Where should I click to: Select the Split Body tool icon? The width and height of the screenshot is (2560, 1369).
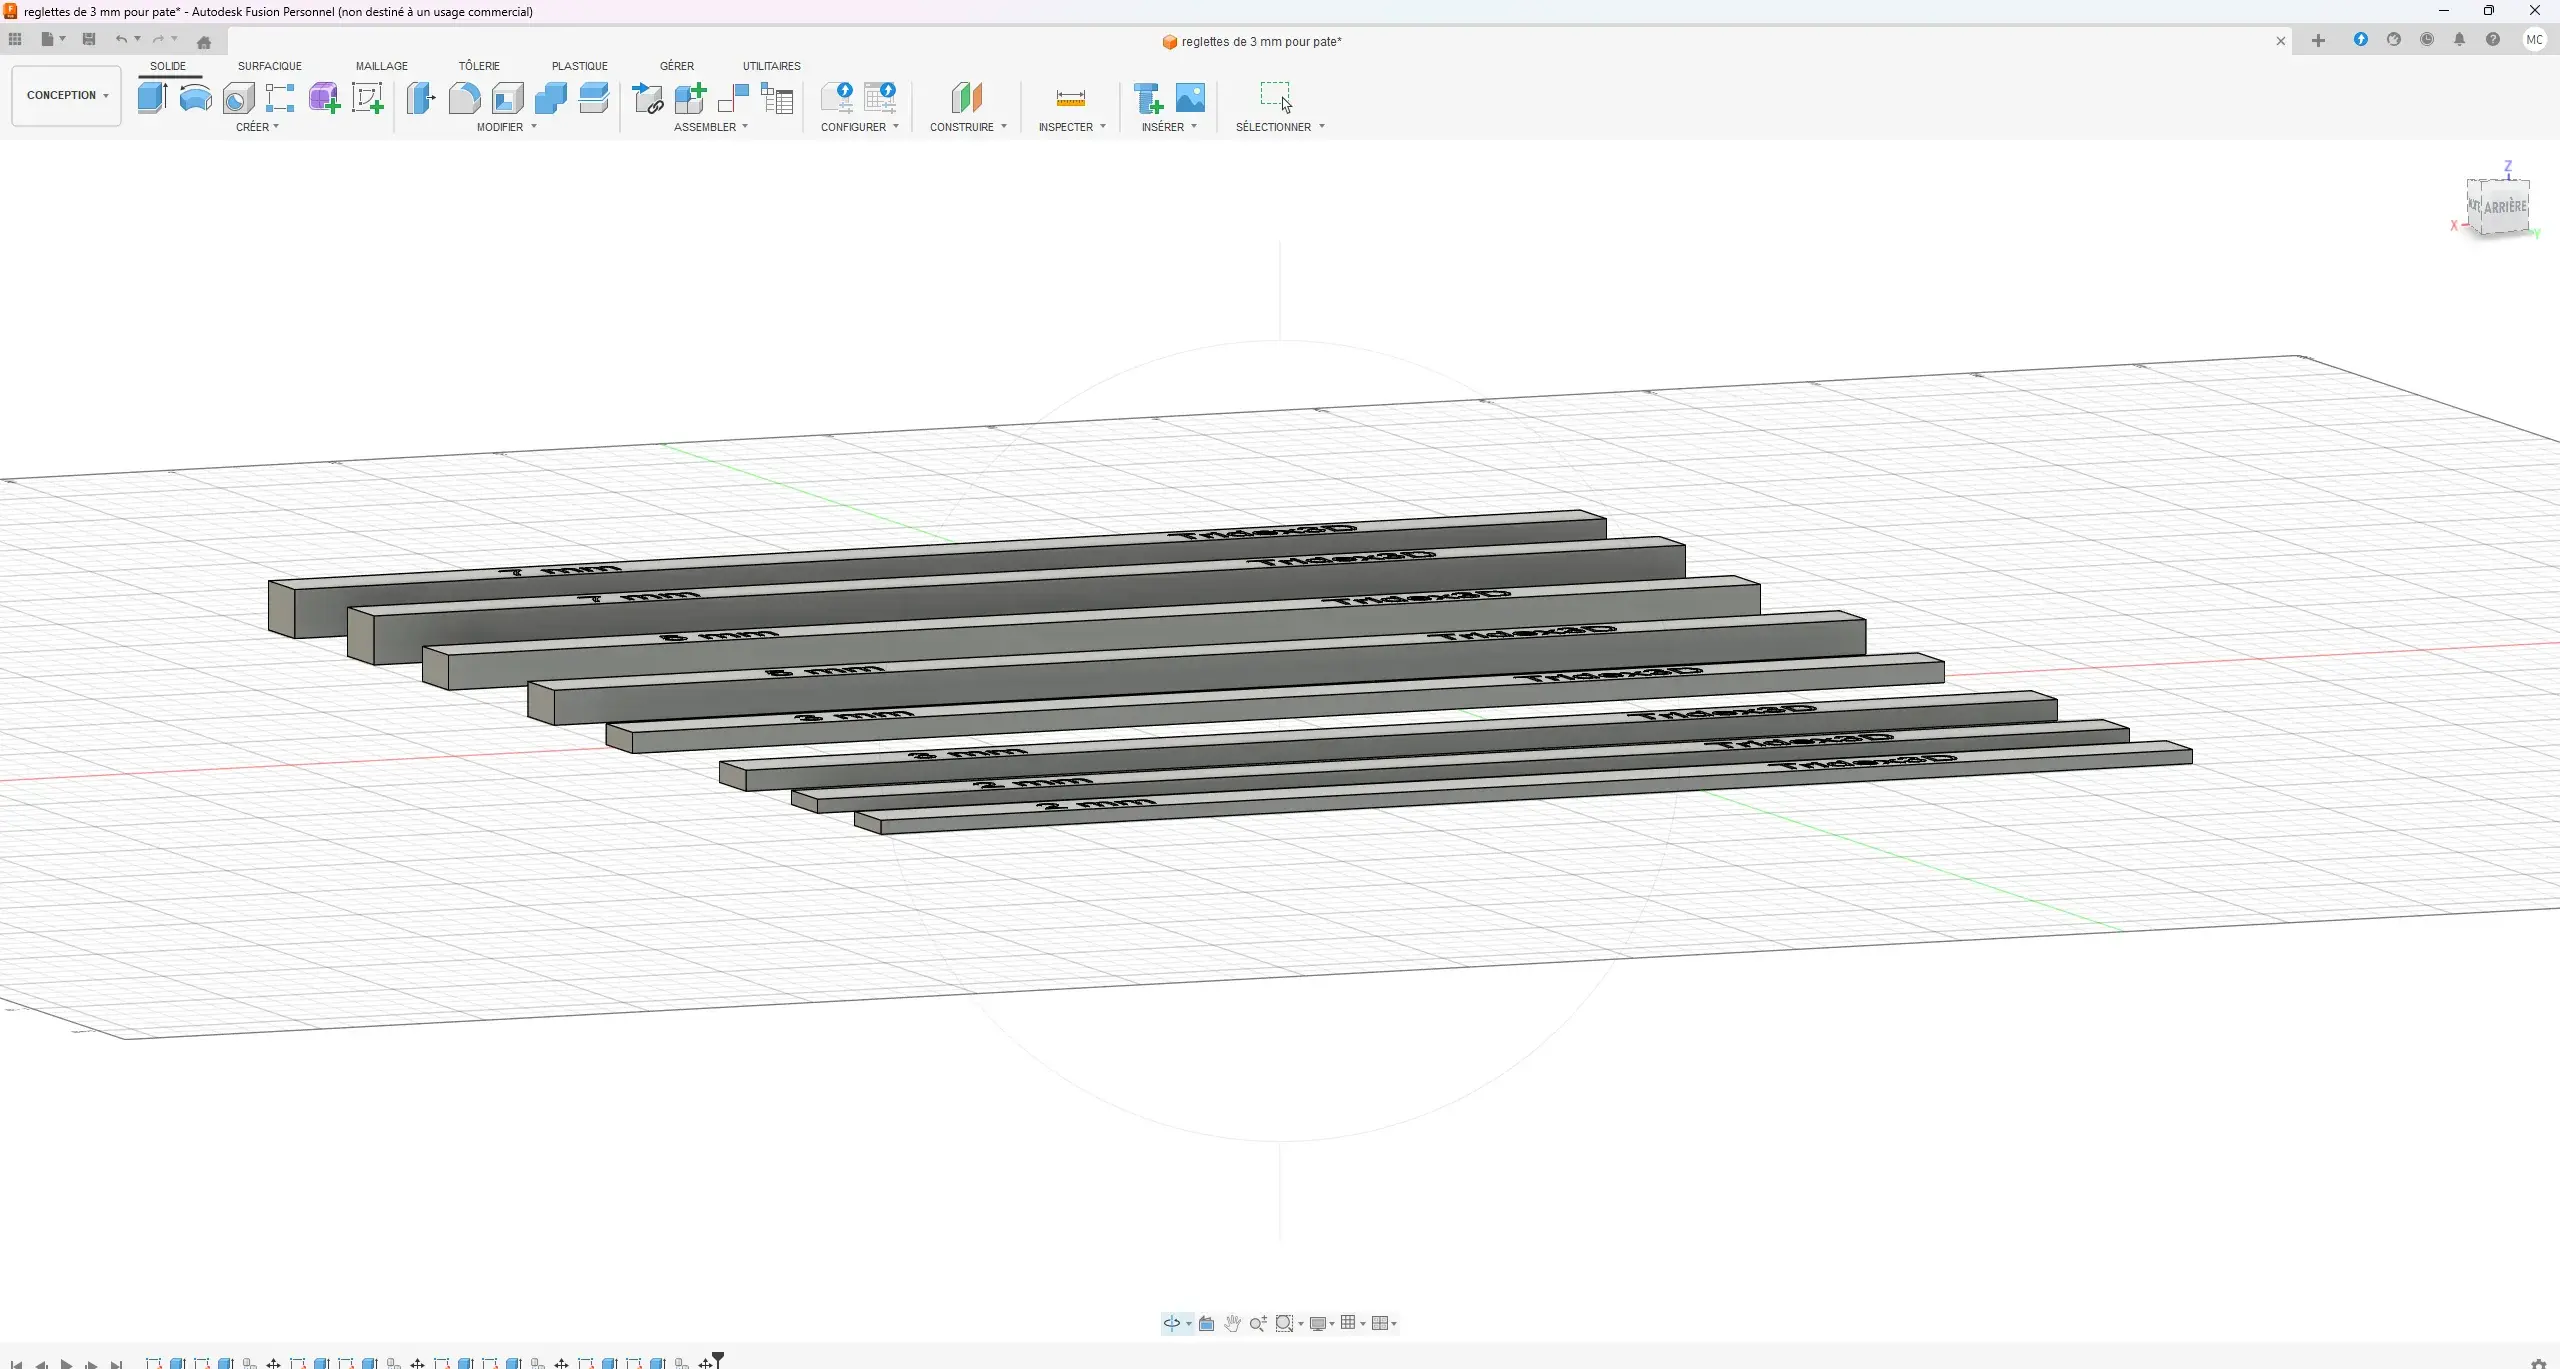[593, 98]
